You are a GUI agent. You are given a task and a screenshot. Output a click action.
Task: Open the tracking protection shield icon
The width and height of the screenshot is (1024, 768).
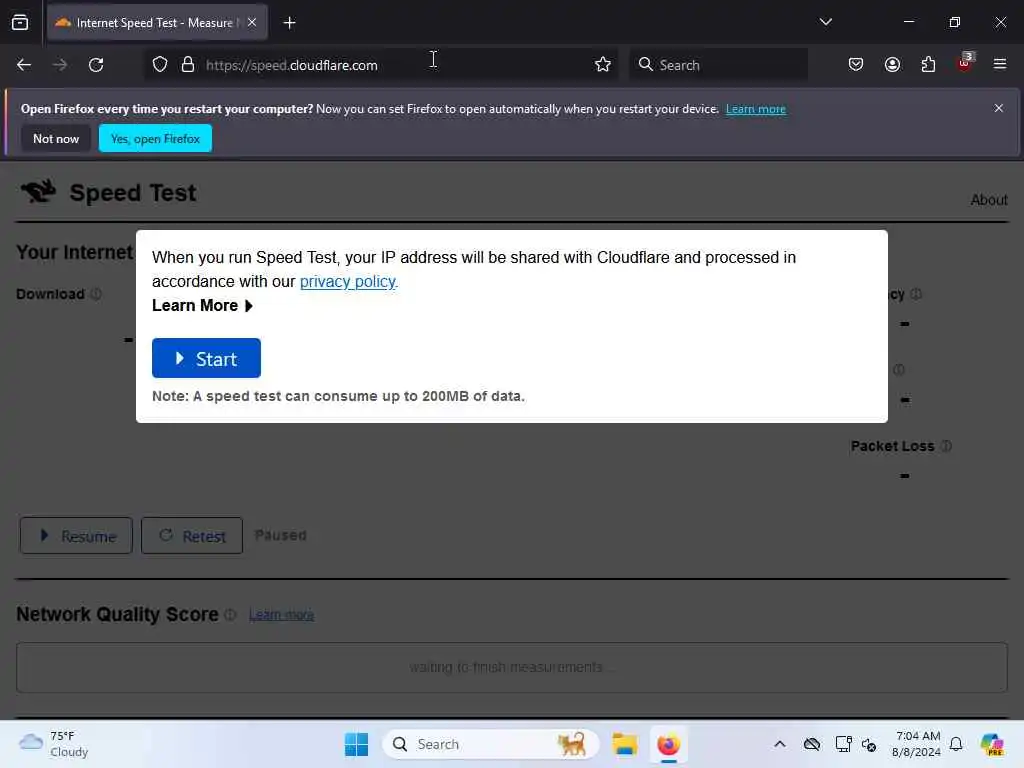point(160,65)
